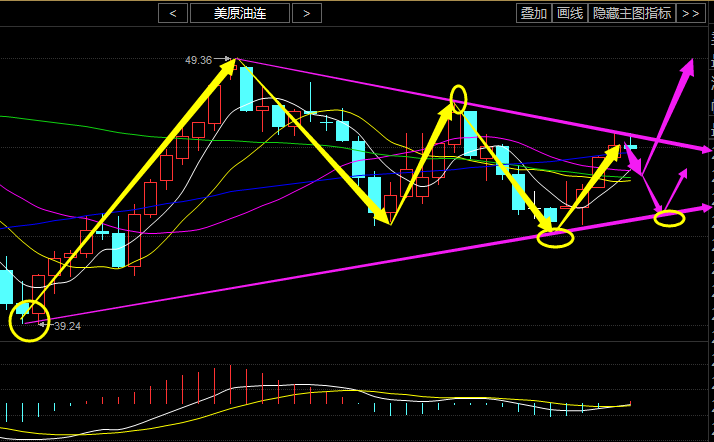This screenshot has height=442, width=714.
Task: Click the latest small cyan candle on the right
Action: [631, 147]
